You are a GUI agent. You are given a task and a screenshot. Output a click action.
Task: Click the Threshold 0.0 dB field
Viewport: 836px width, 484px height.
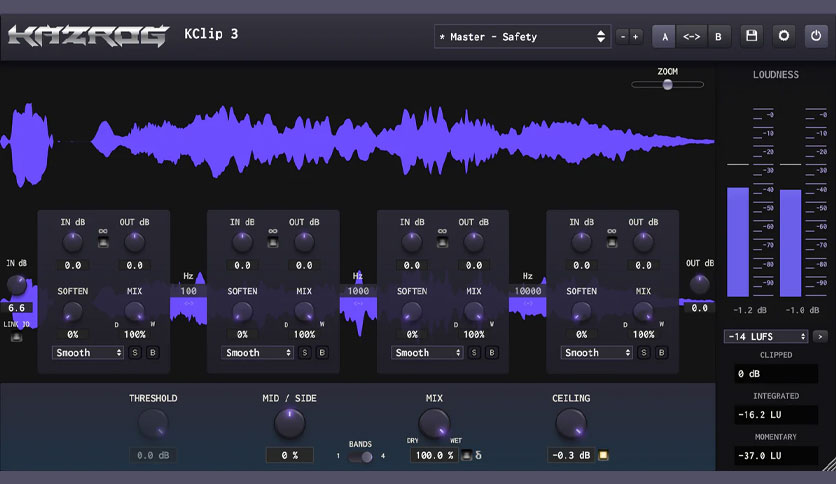153,455
